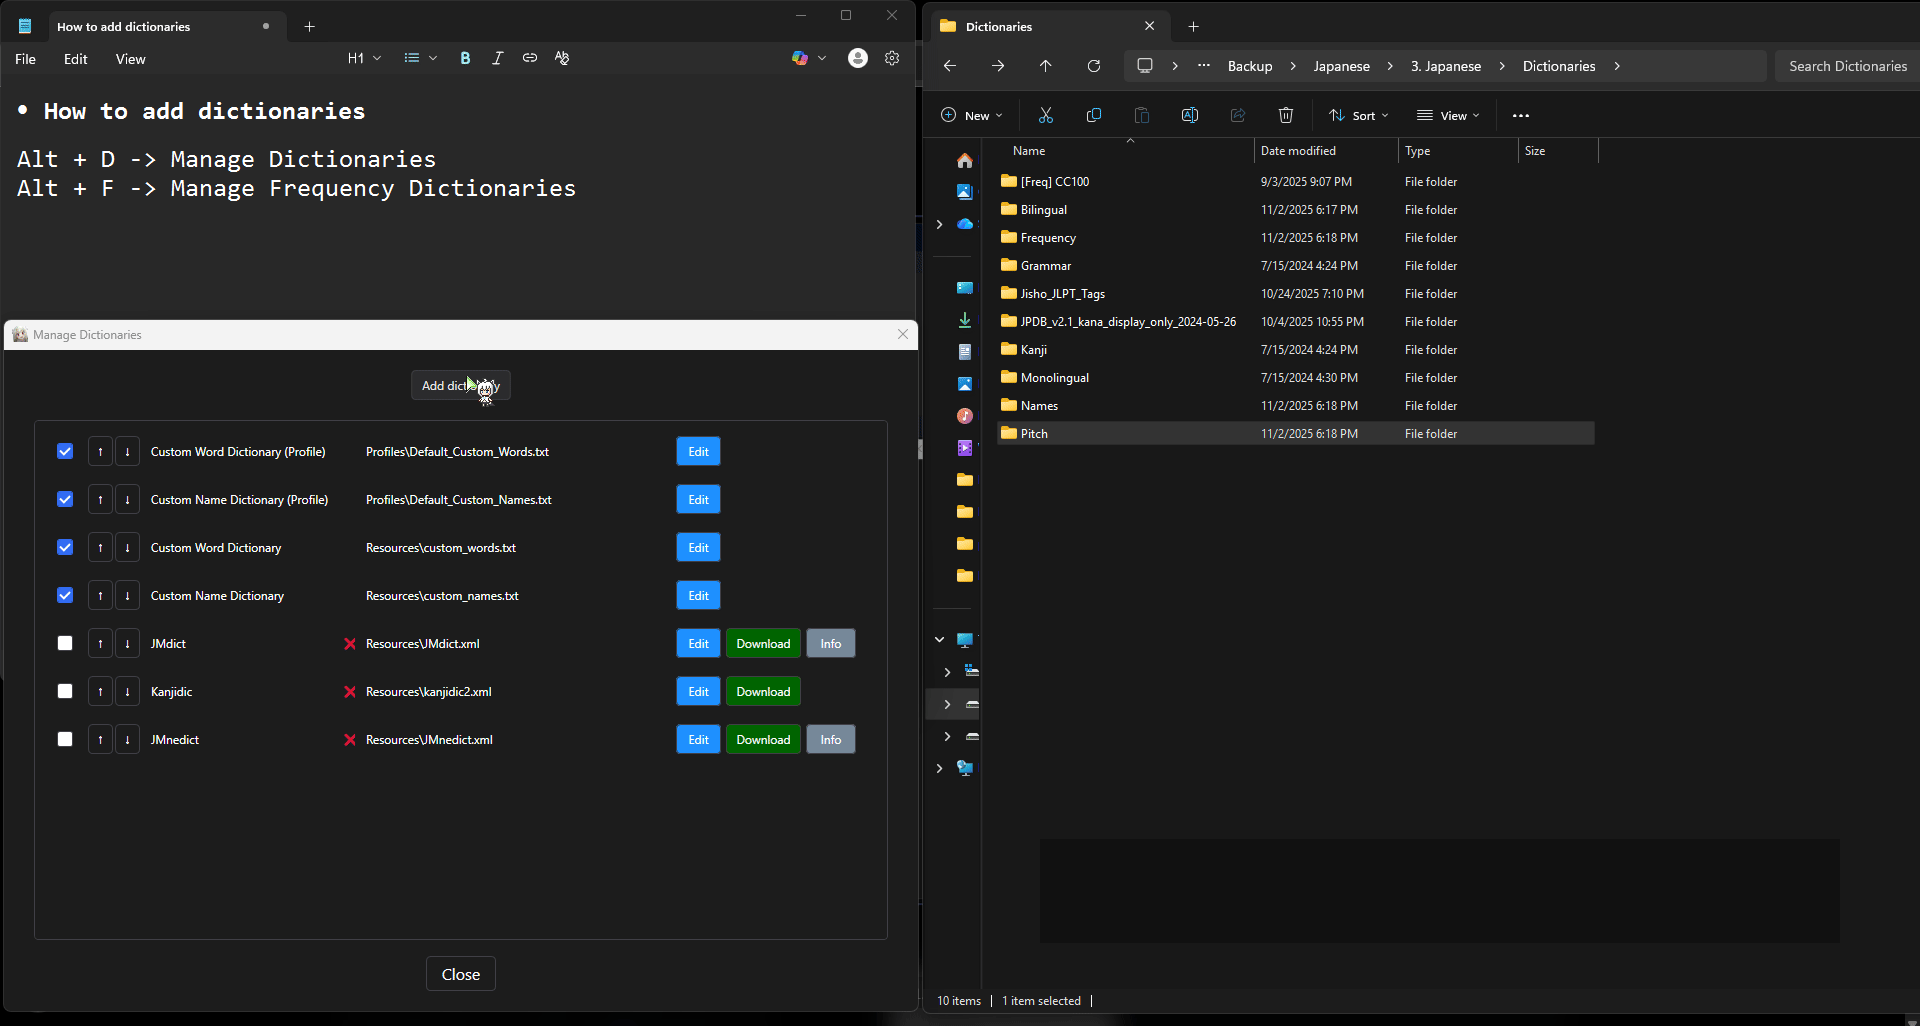Click the Copilot icon in Notepad
The image size is (1920, 1026).
[x=800, y=58]
